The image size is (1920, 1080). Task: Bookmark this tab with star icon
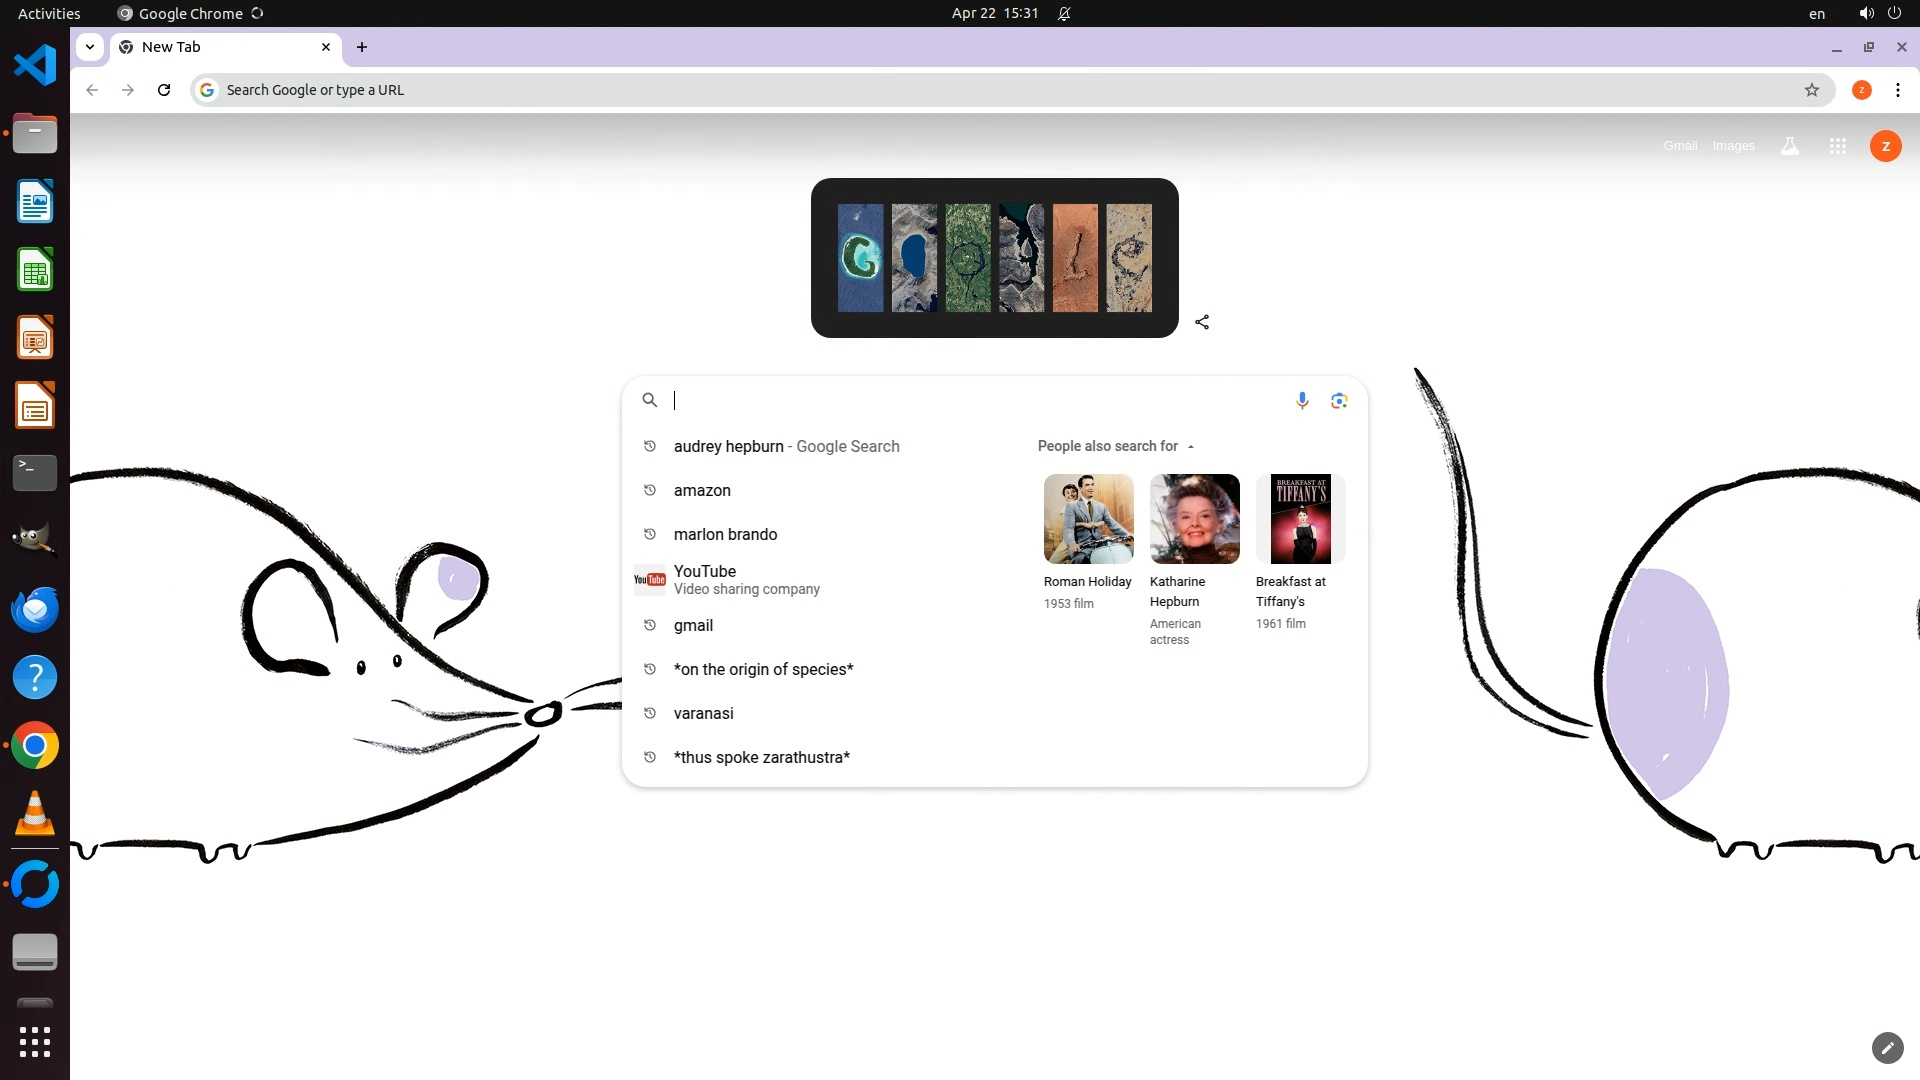click(x=1811, y=90)
